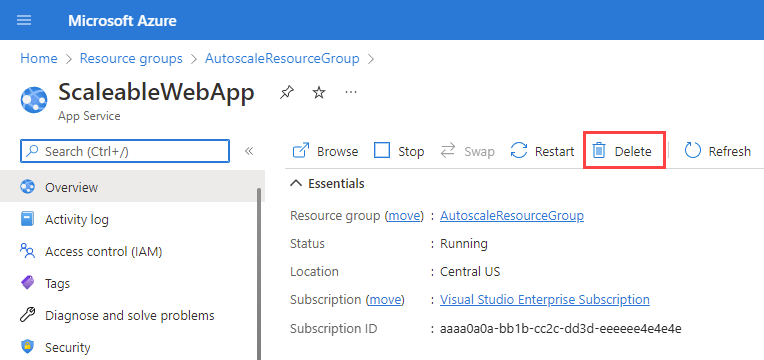The width and height of the screenshot is (764, 360).
Task: Mark ScaleableWebApp as favorite with star
Action: tap(319, 92)
